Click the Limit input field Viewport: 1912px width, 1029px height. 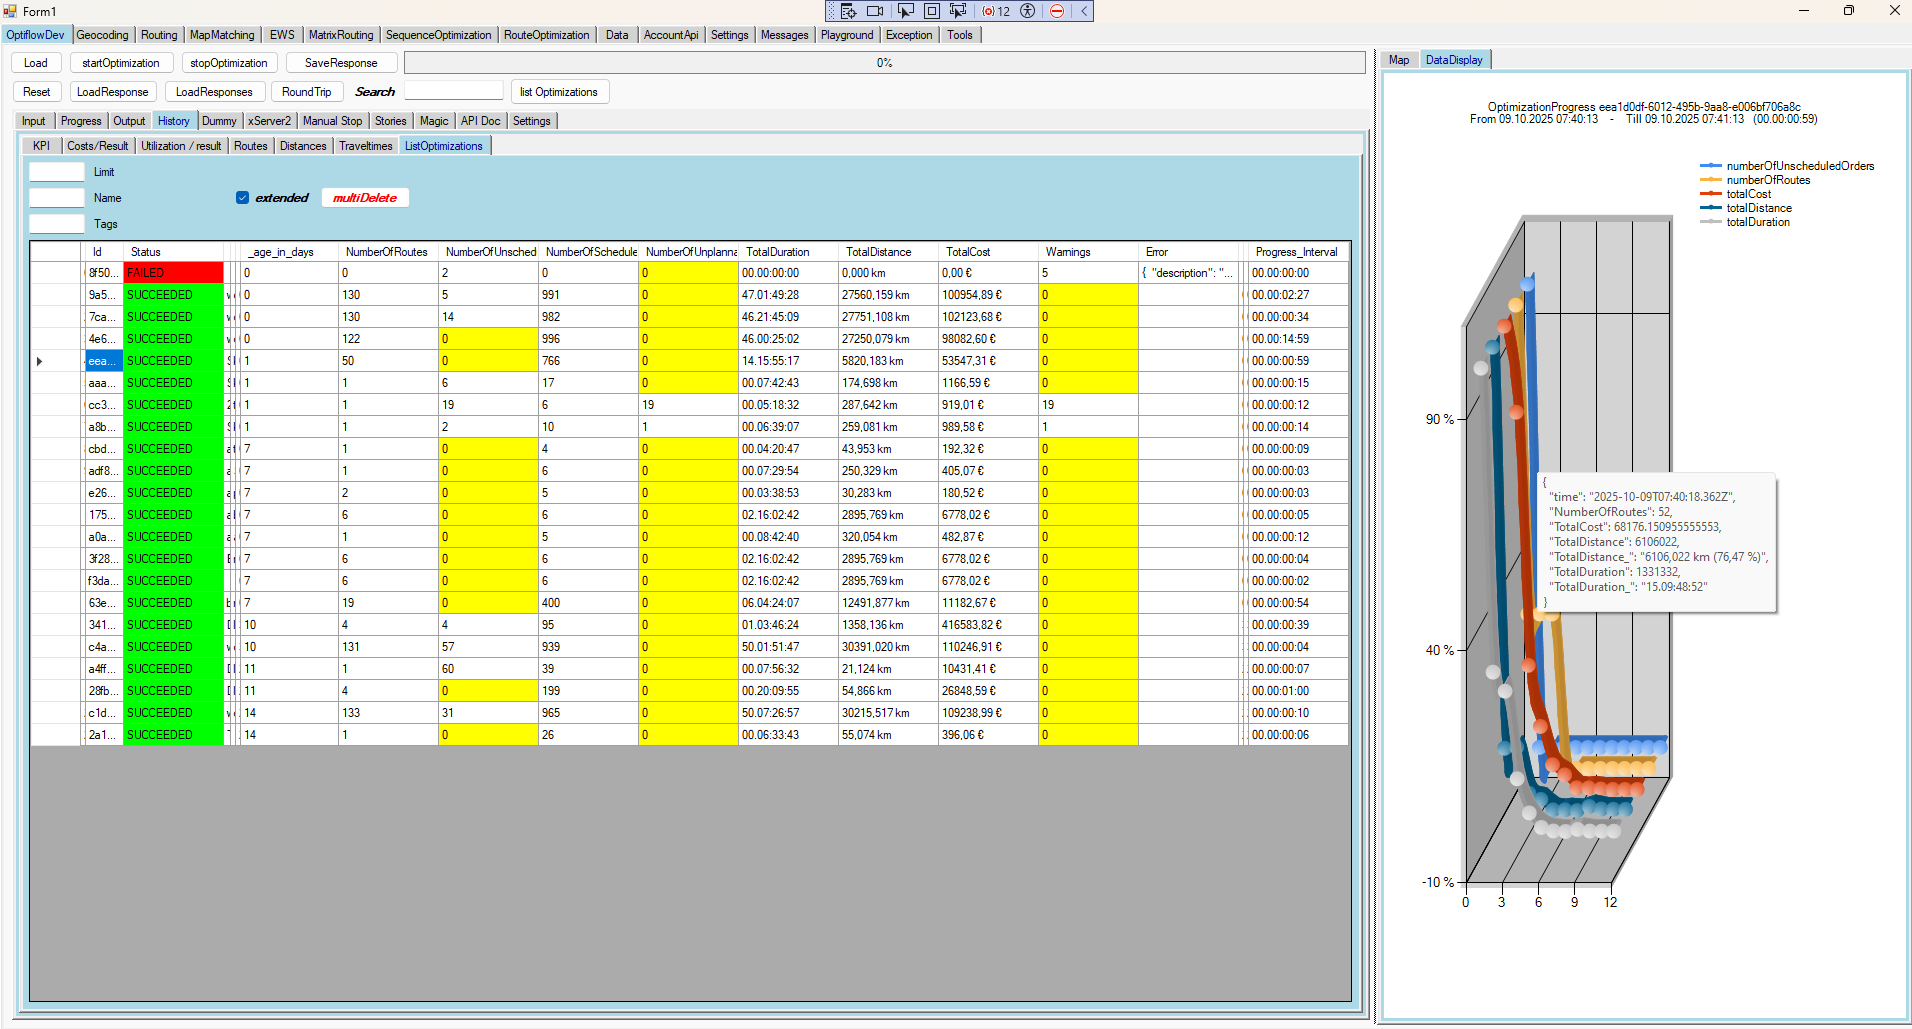click(x=57, y=172)
